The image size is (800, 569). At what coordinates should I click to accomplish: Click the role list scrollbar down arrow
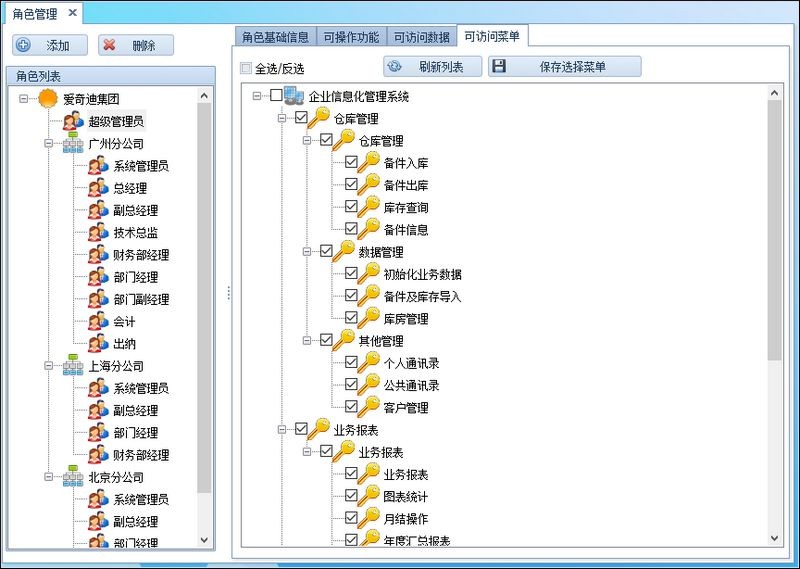tap(204, 539)
